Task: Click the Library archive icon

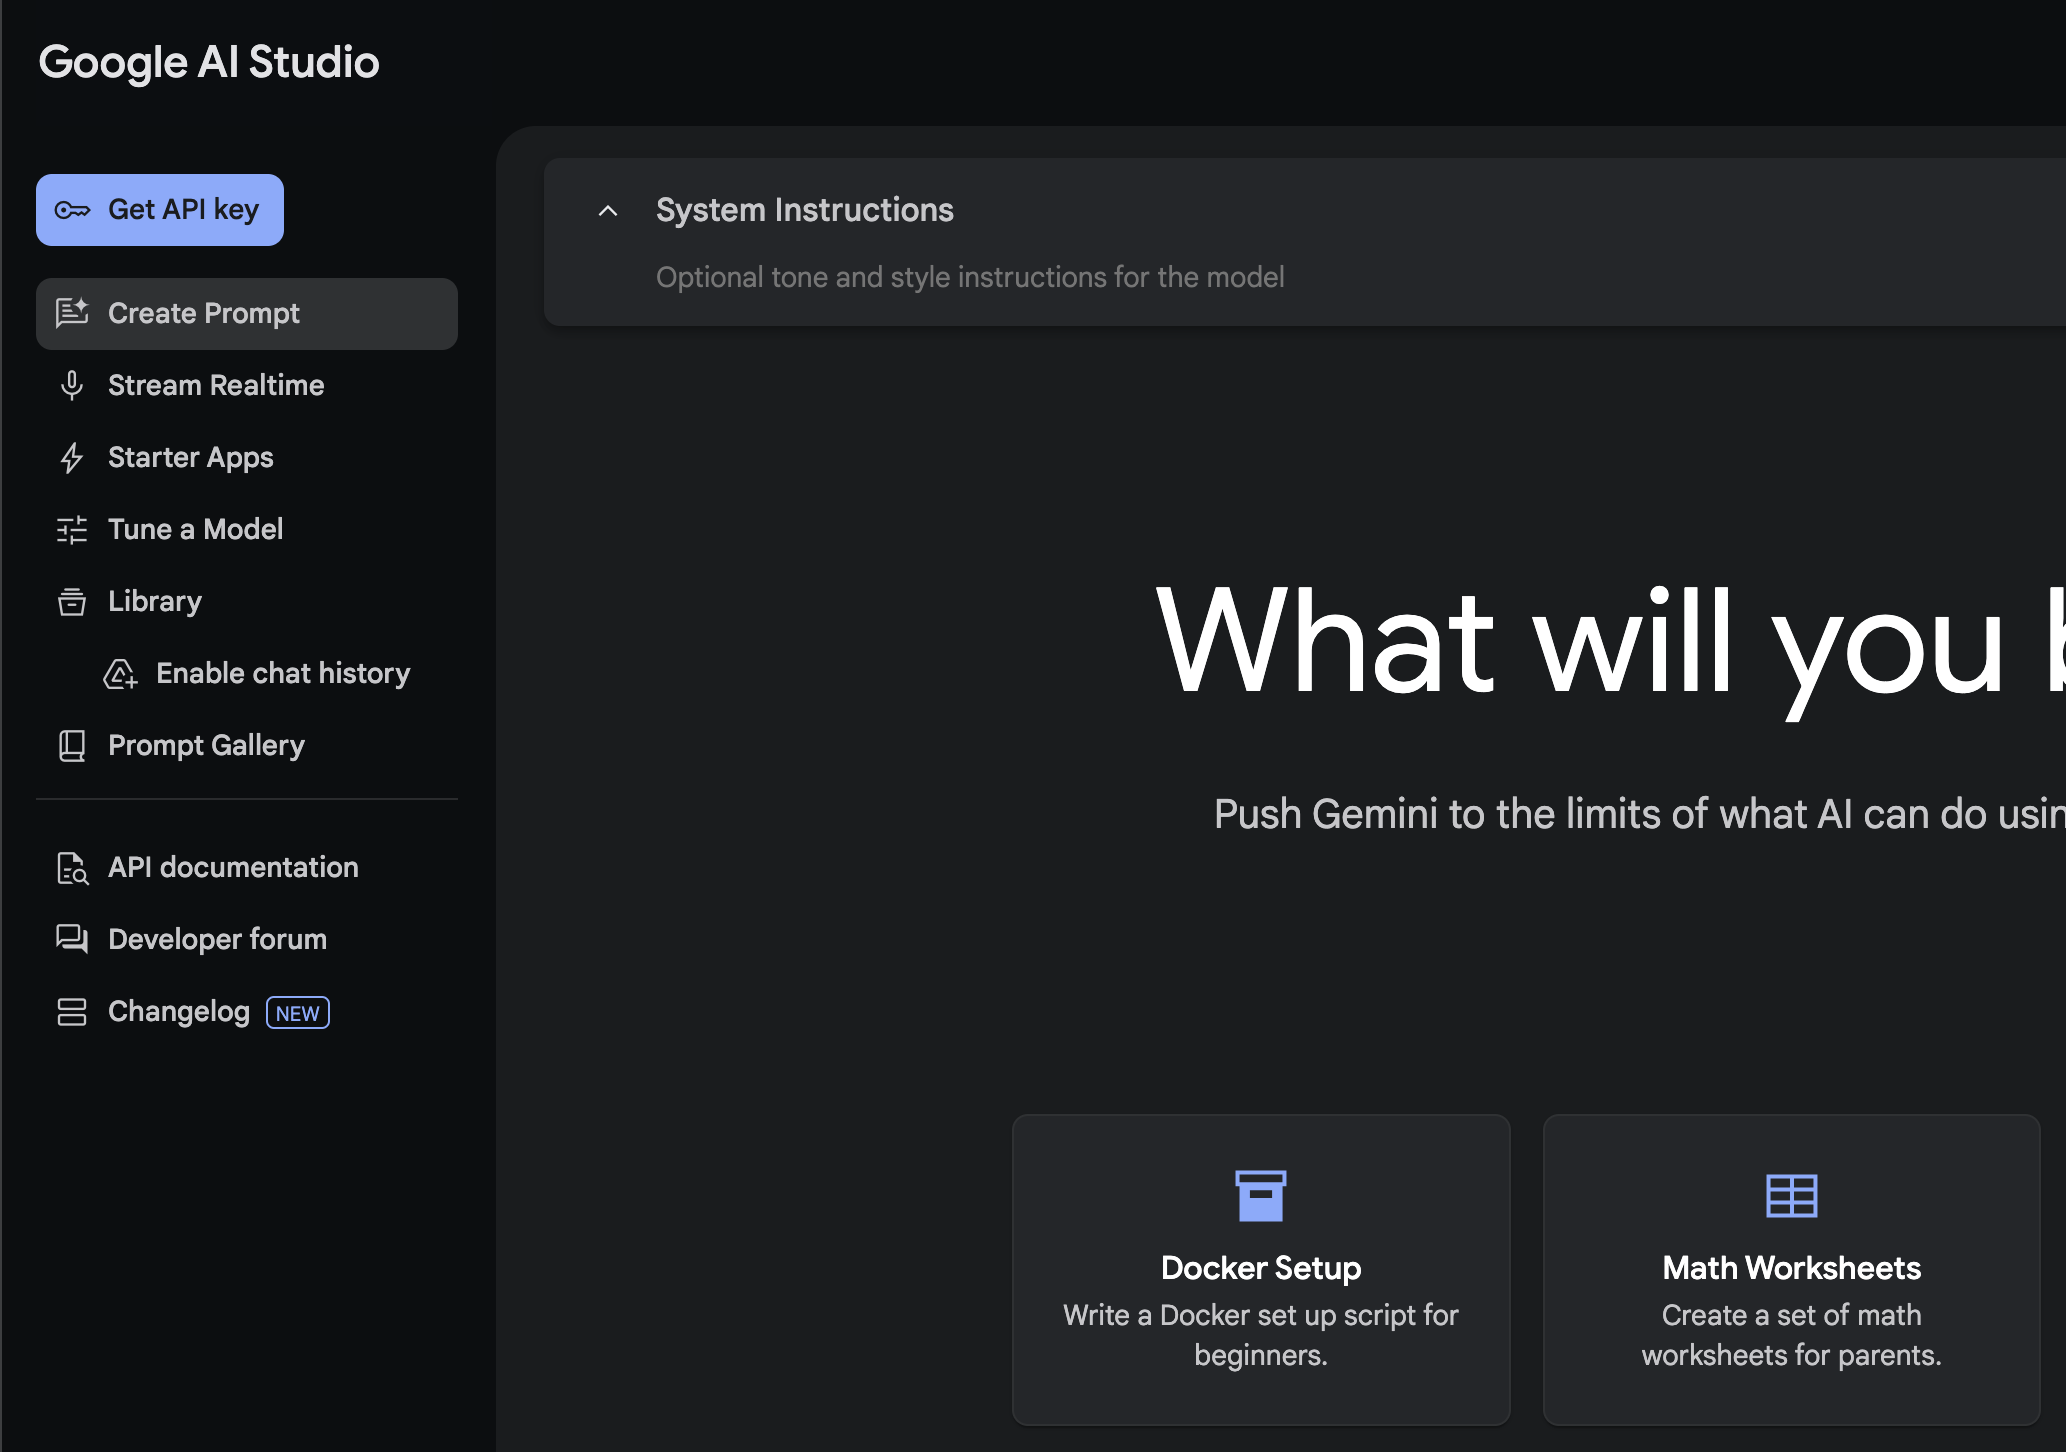Action: click(72, 602)
